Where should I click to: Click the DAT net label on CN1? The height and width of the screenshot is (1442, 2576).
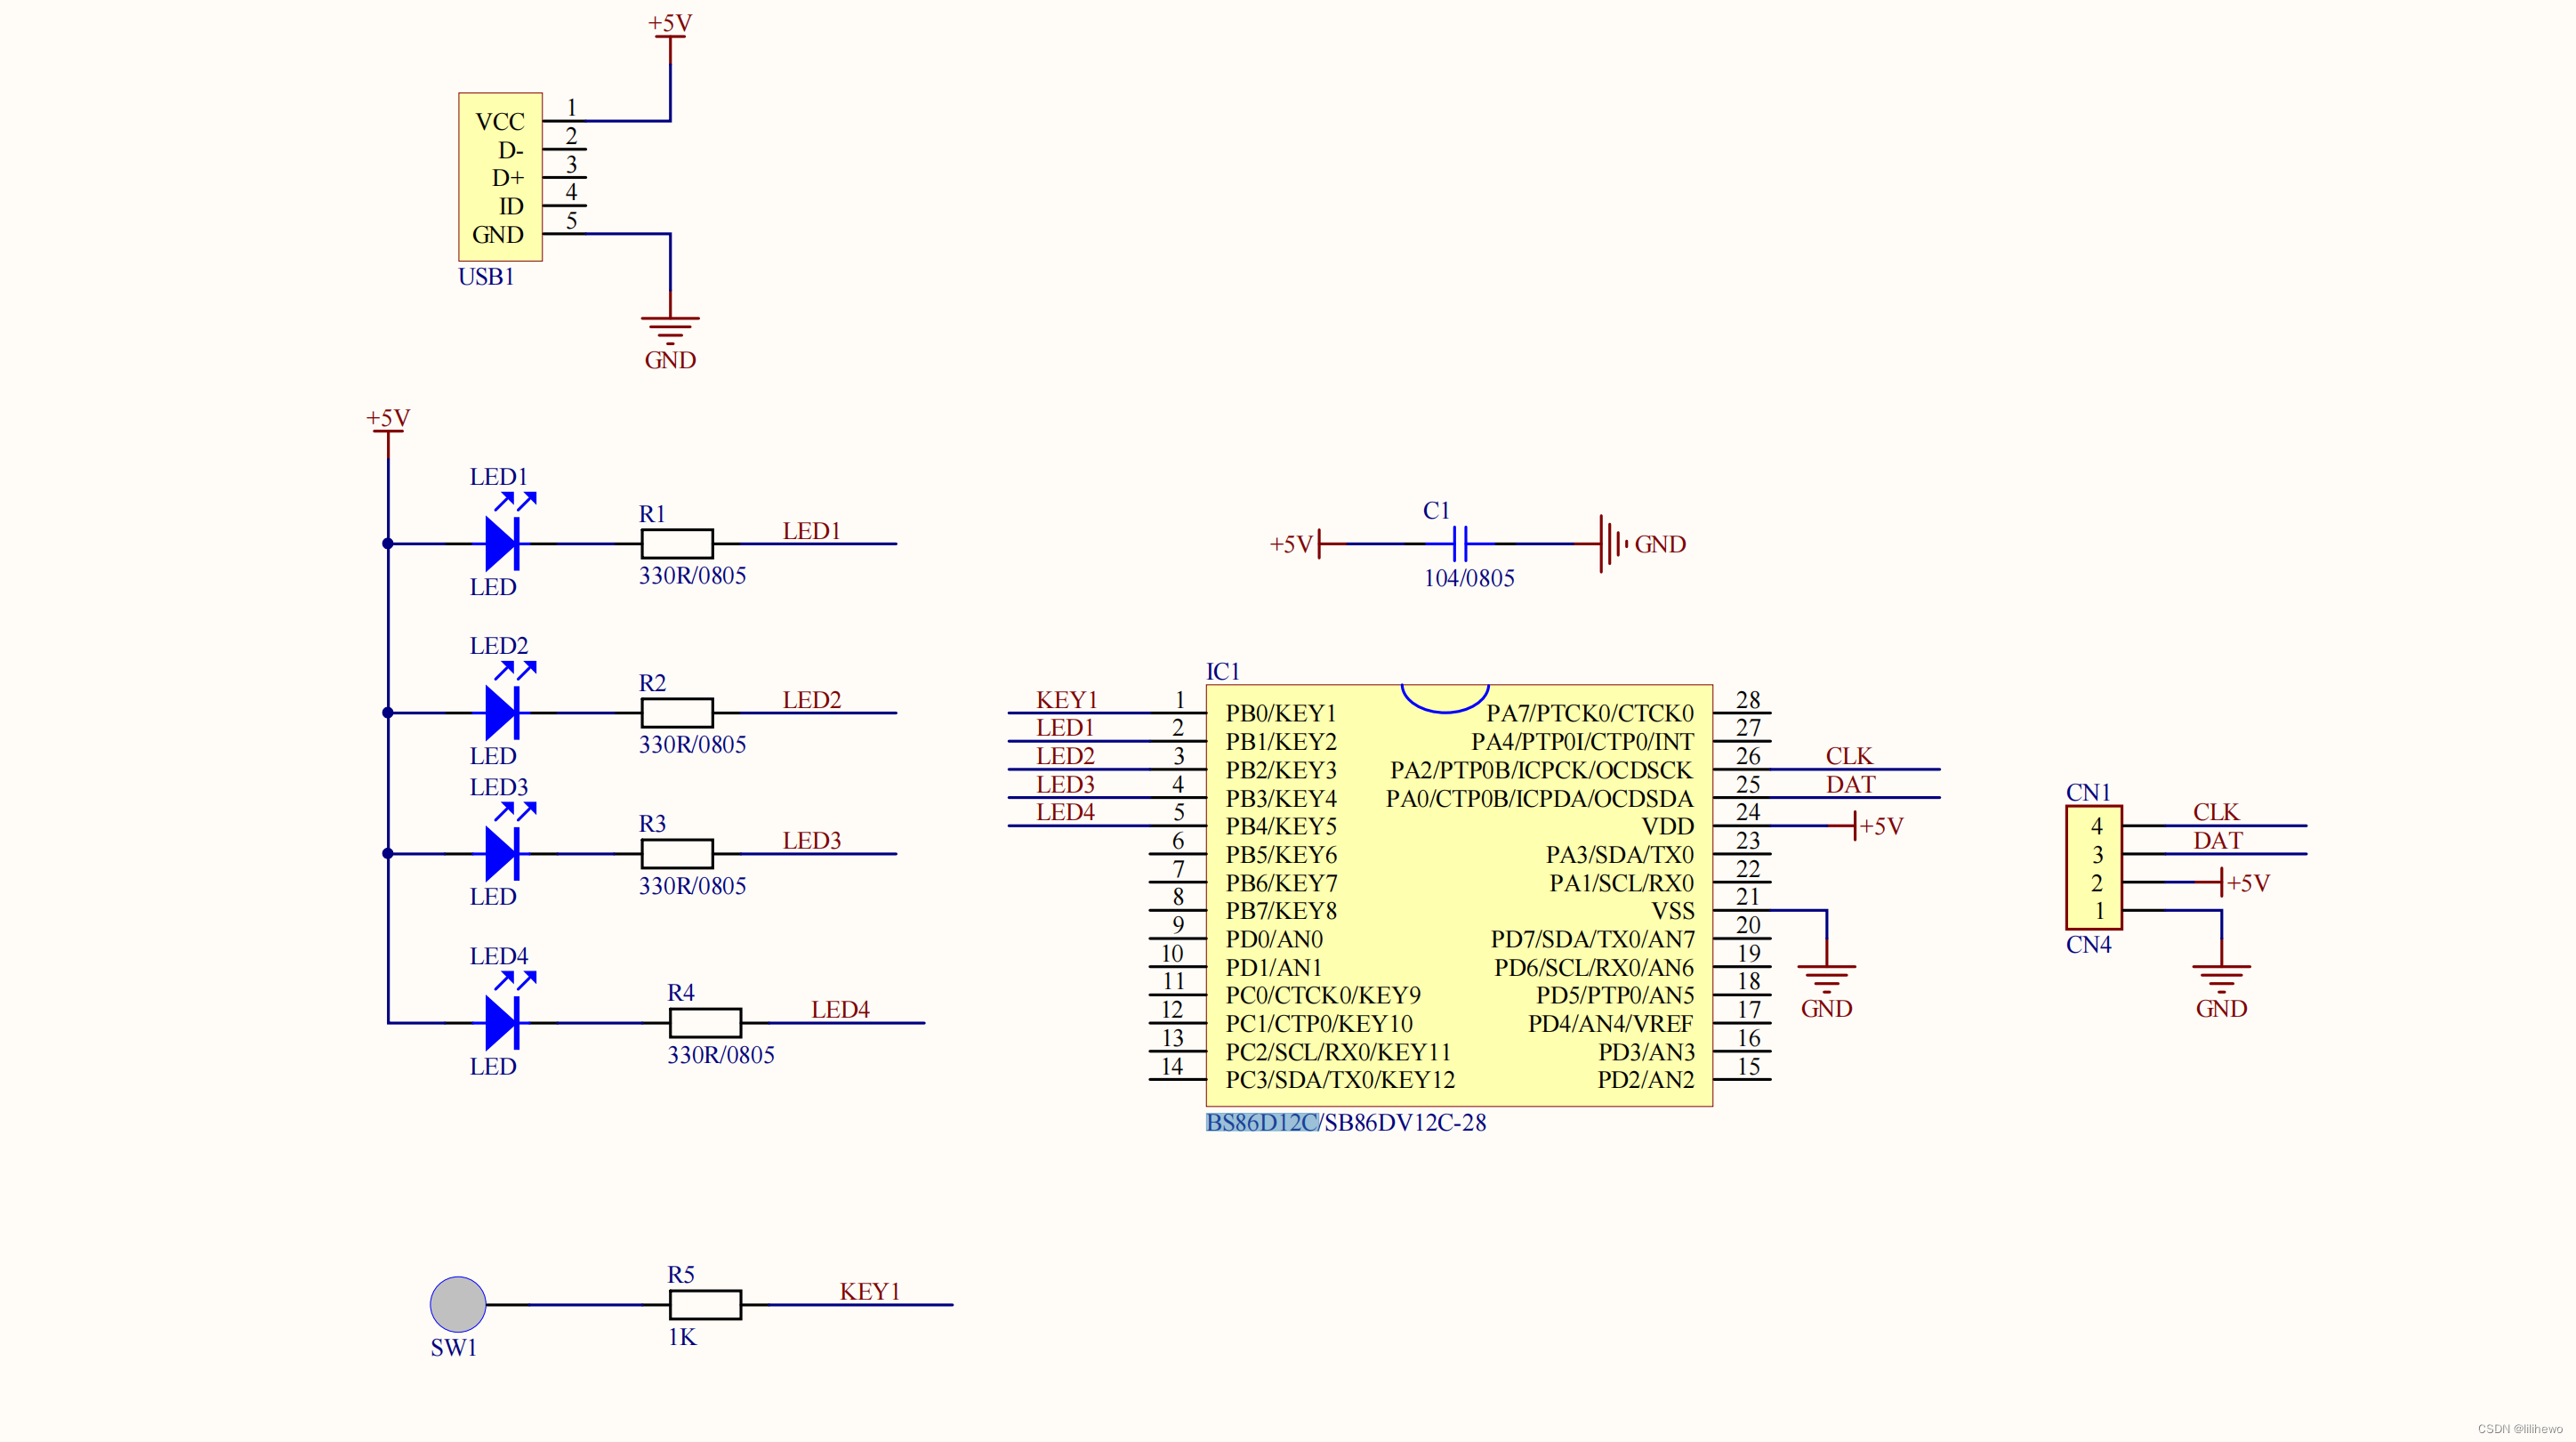[2217, 840]
